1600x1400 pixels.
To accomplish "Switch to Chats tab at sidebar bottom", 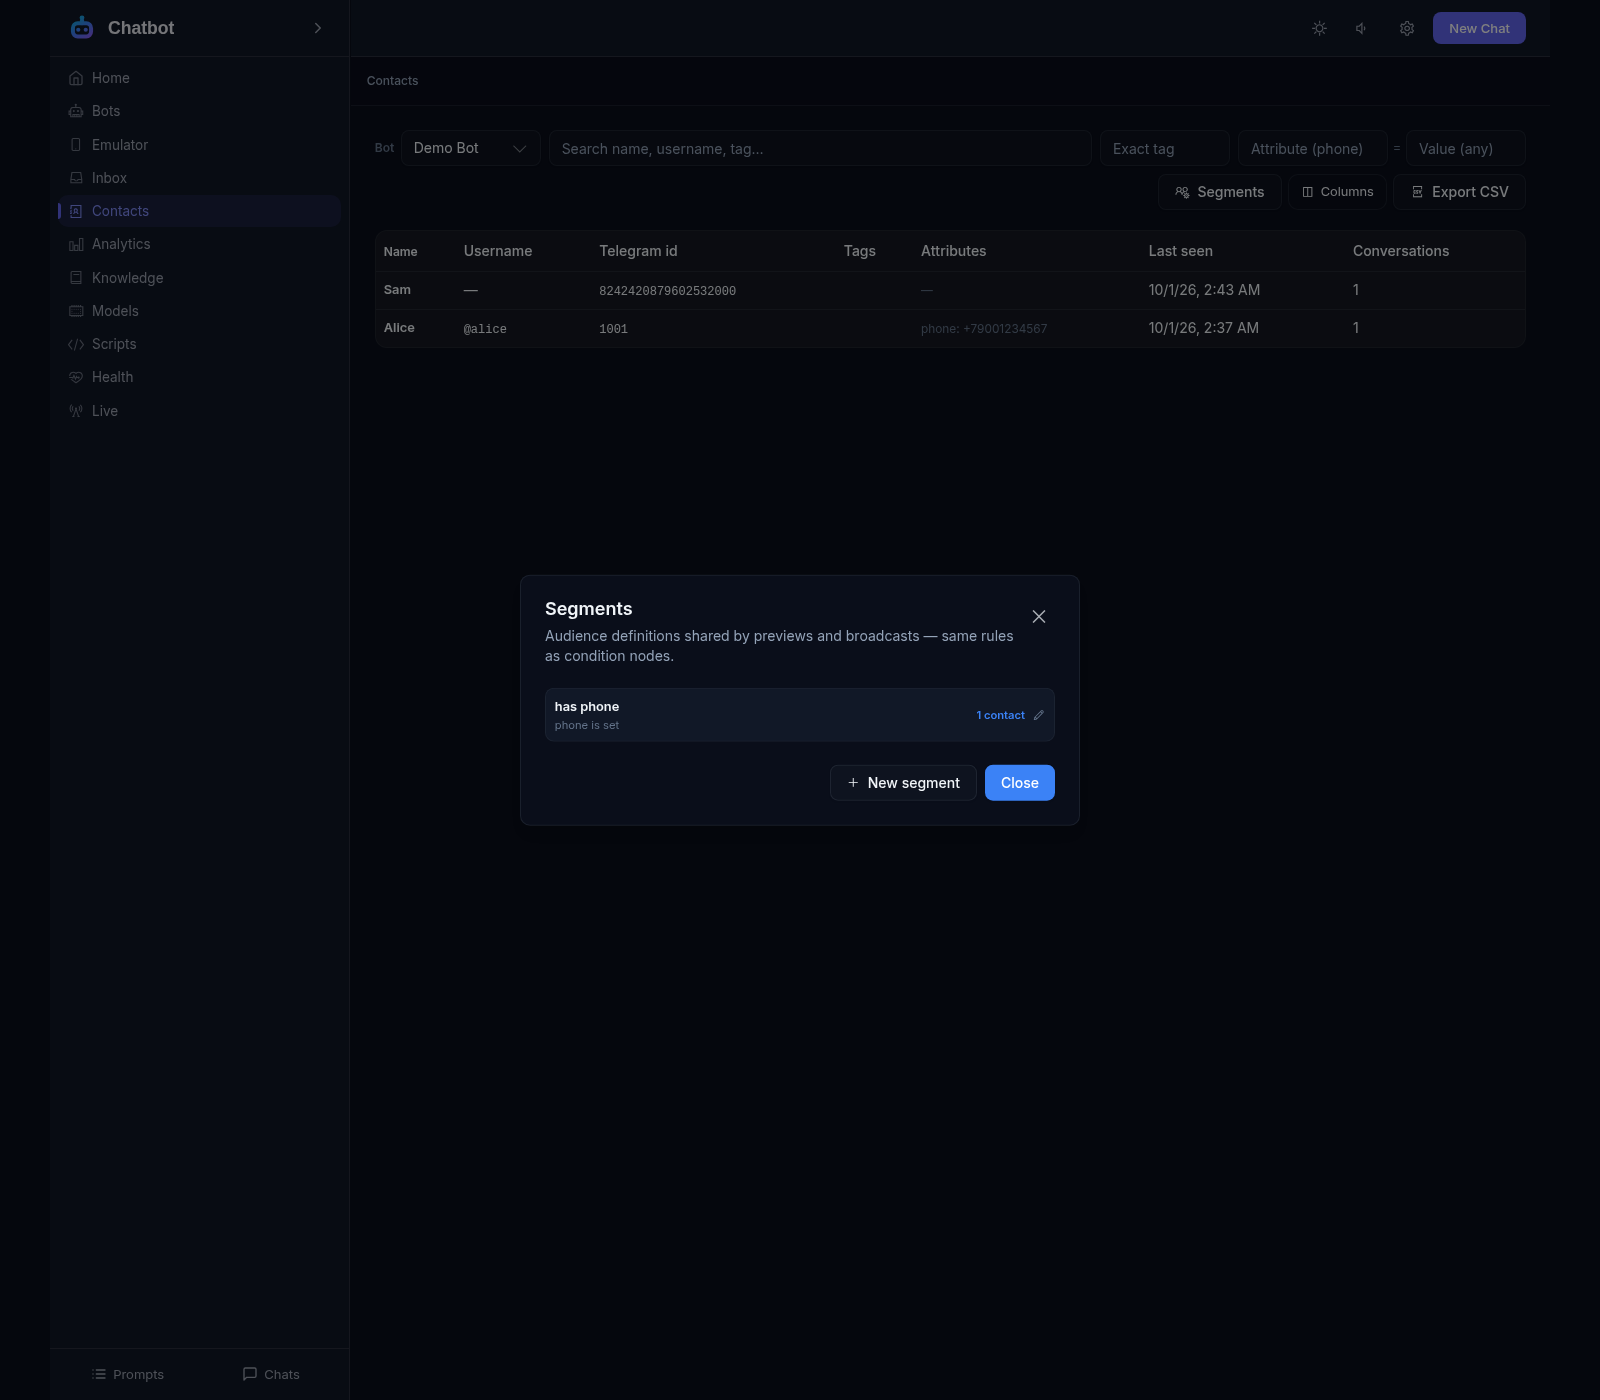I will (271, 1374).
